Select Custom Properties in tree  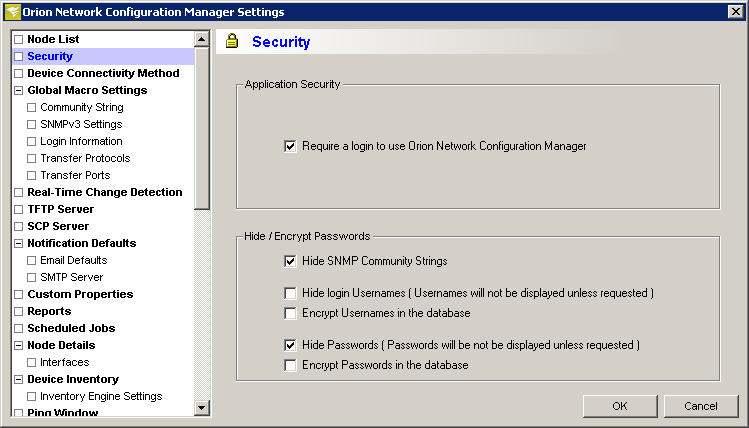[80, 294]
